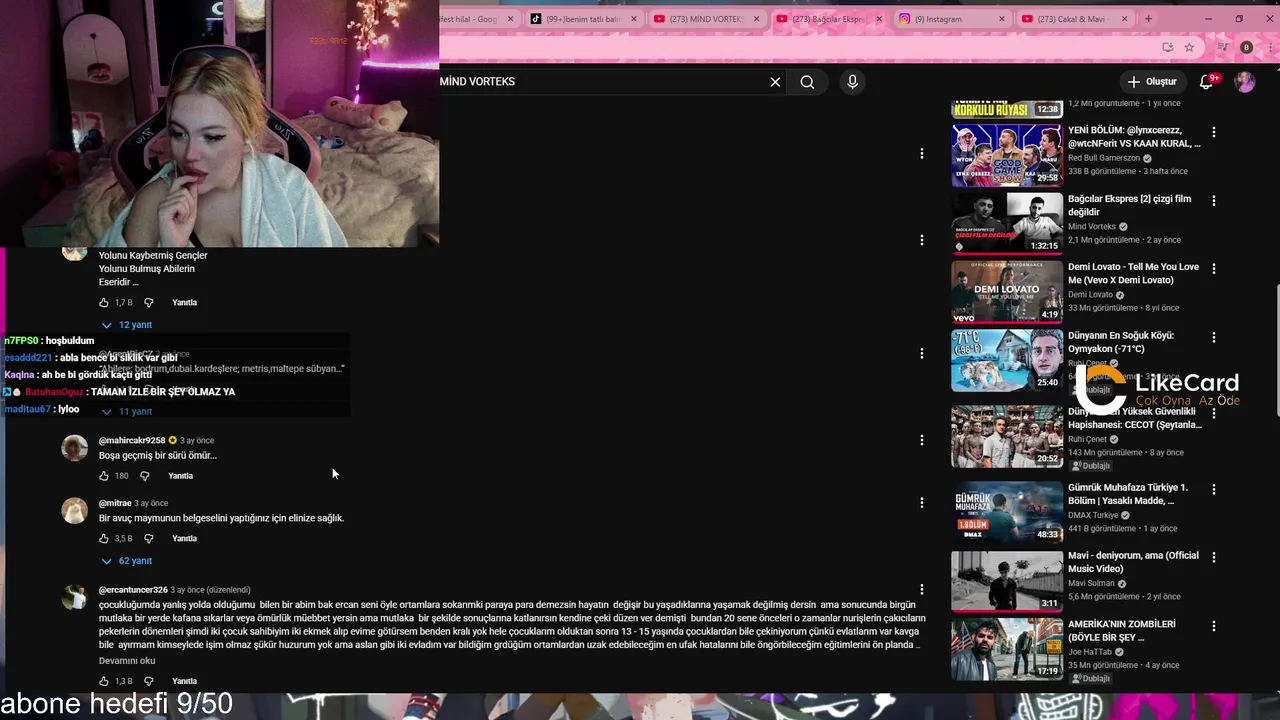The height and width of the screenshot is (720, 1280).
Task: Like mahircakr9258's comment
Action: (104, 476)
